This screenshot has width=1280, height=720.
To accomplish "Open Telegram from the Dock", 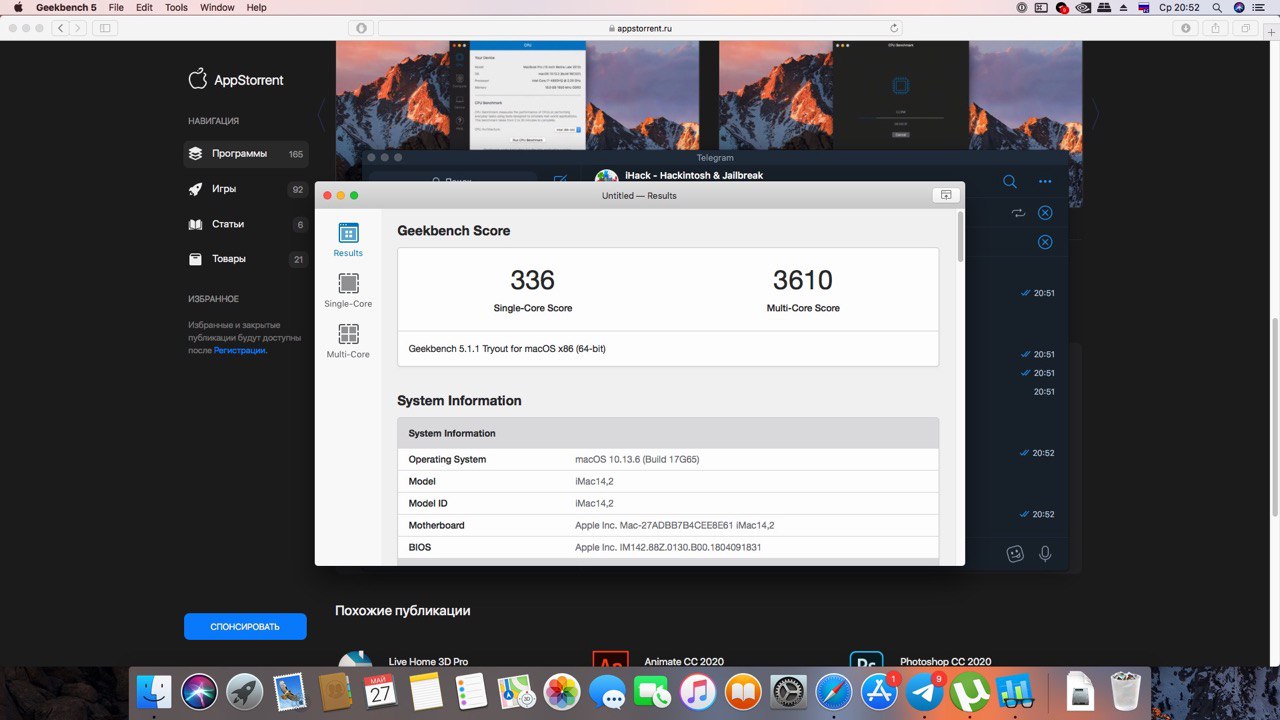I will (926, 691).
